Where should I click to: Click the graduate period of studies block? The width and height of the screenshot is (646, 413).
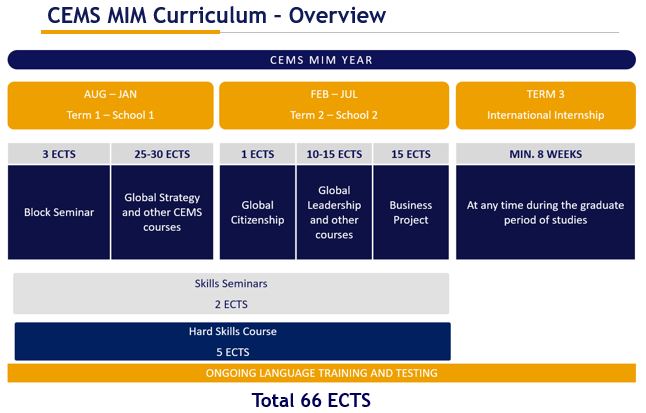[x=545, y=212]
